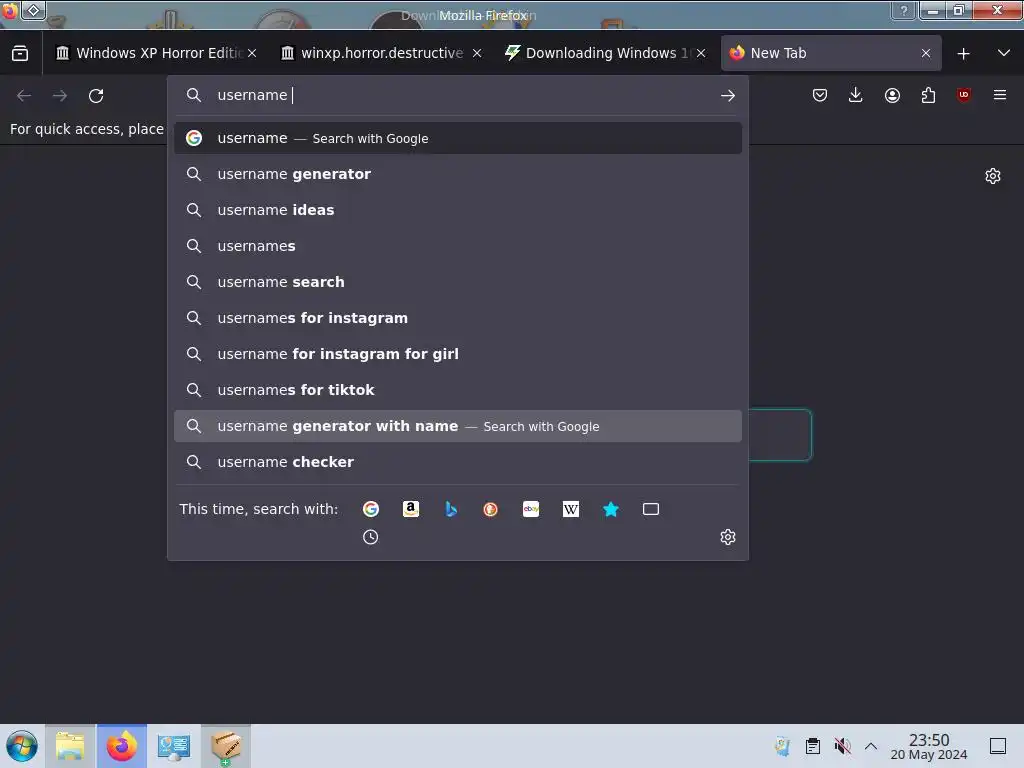The height and width of the screenshot is (768, 1024).
Task: Open the clipboard tray icon
Action: pos(812,746)
